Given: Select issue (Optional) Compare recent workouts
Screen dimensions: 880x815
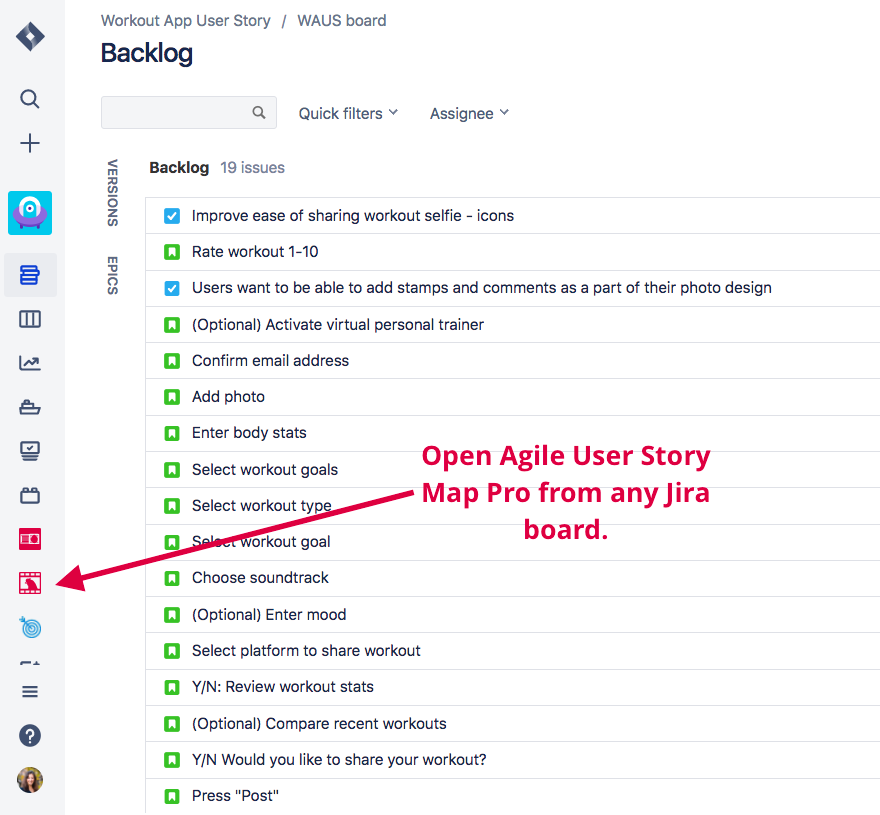Looking at the screenshot, I should [512, 724].
